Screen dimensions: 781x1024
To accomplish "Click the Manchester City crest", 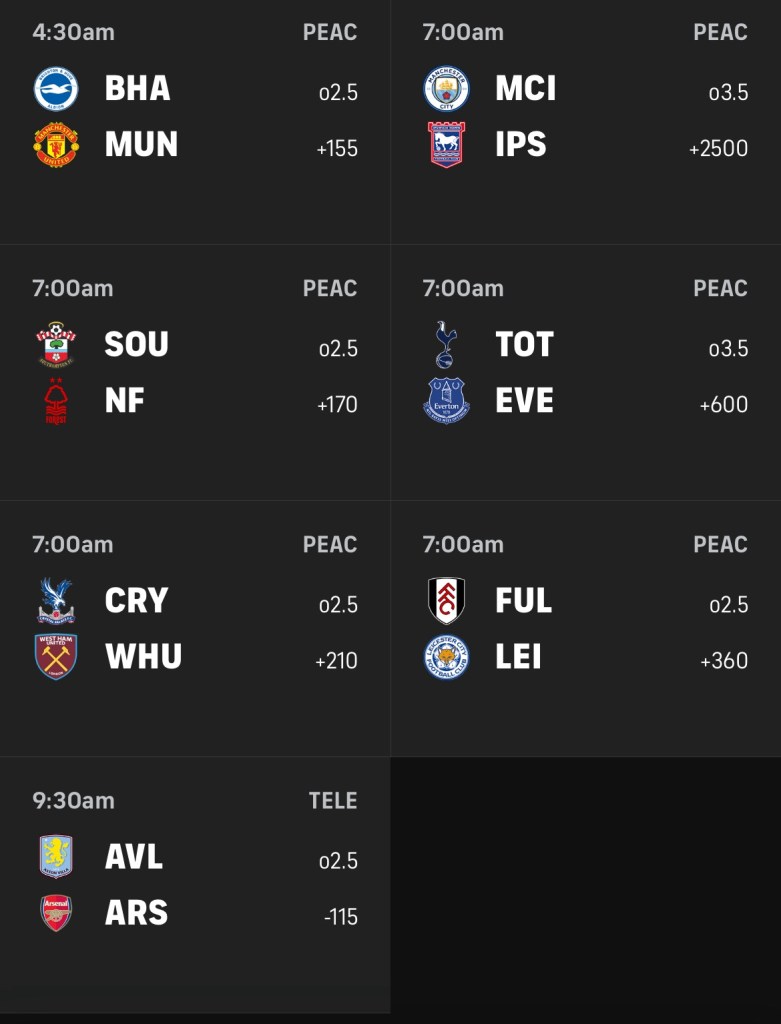I will 446,89.
